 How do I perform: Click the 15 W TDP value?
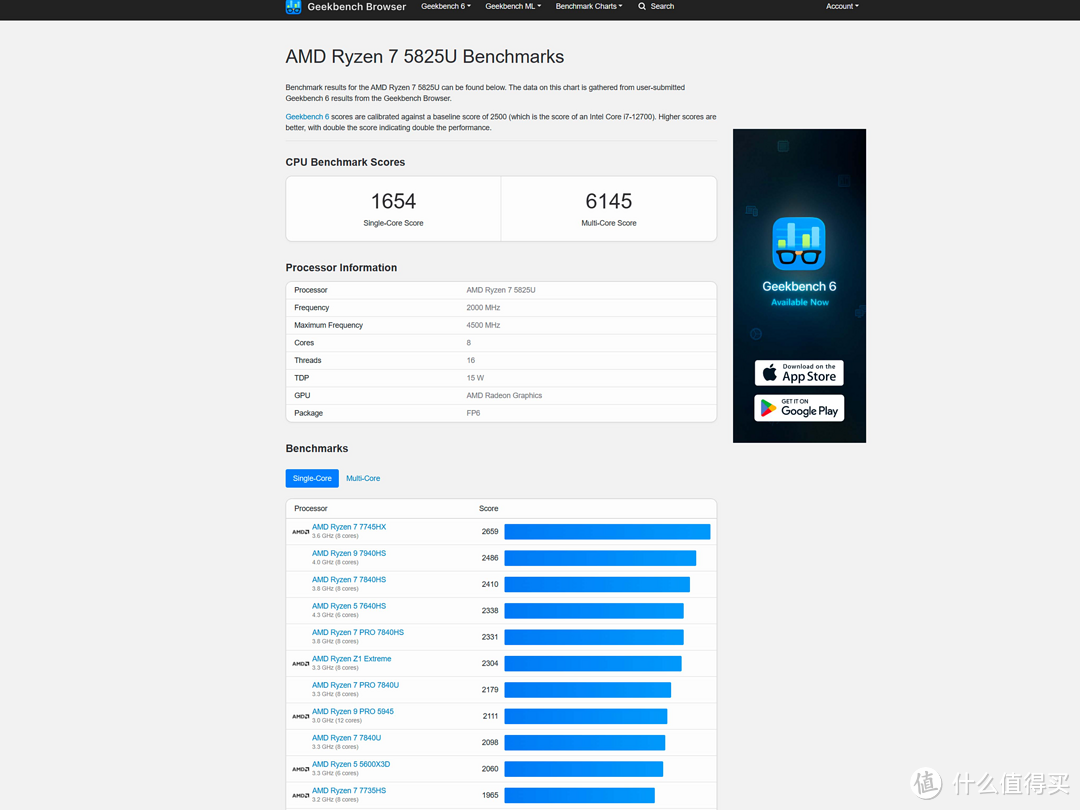475,378
